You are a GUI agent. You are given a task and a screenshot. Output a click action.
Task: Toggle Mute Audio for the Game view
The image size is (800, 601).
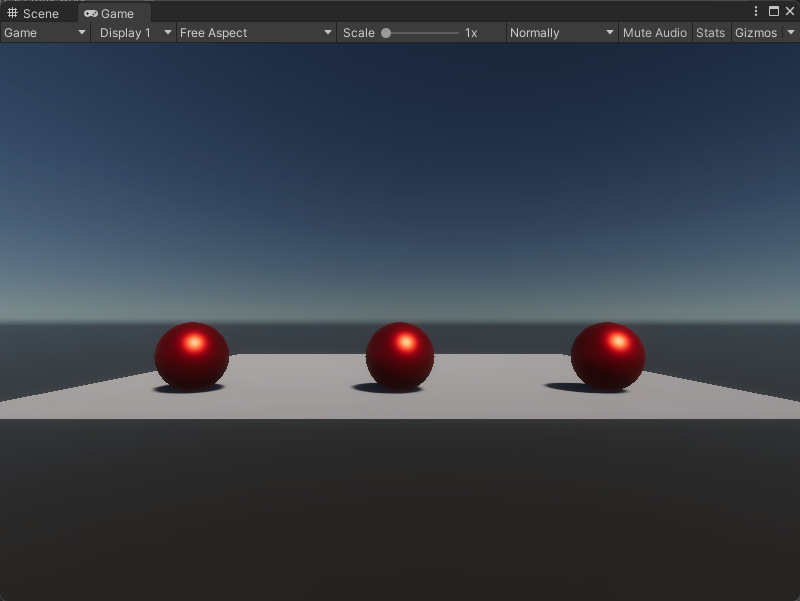tap(654, 32)
